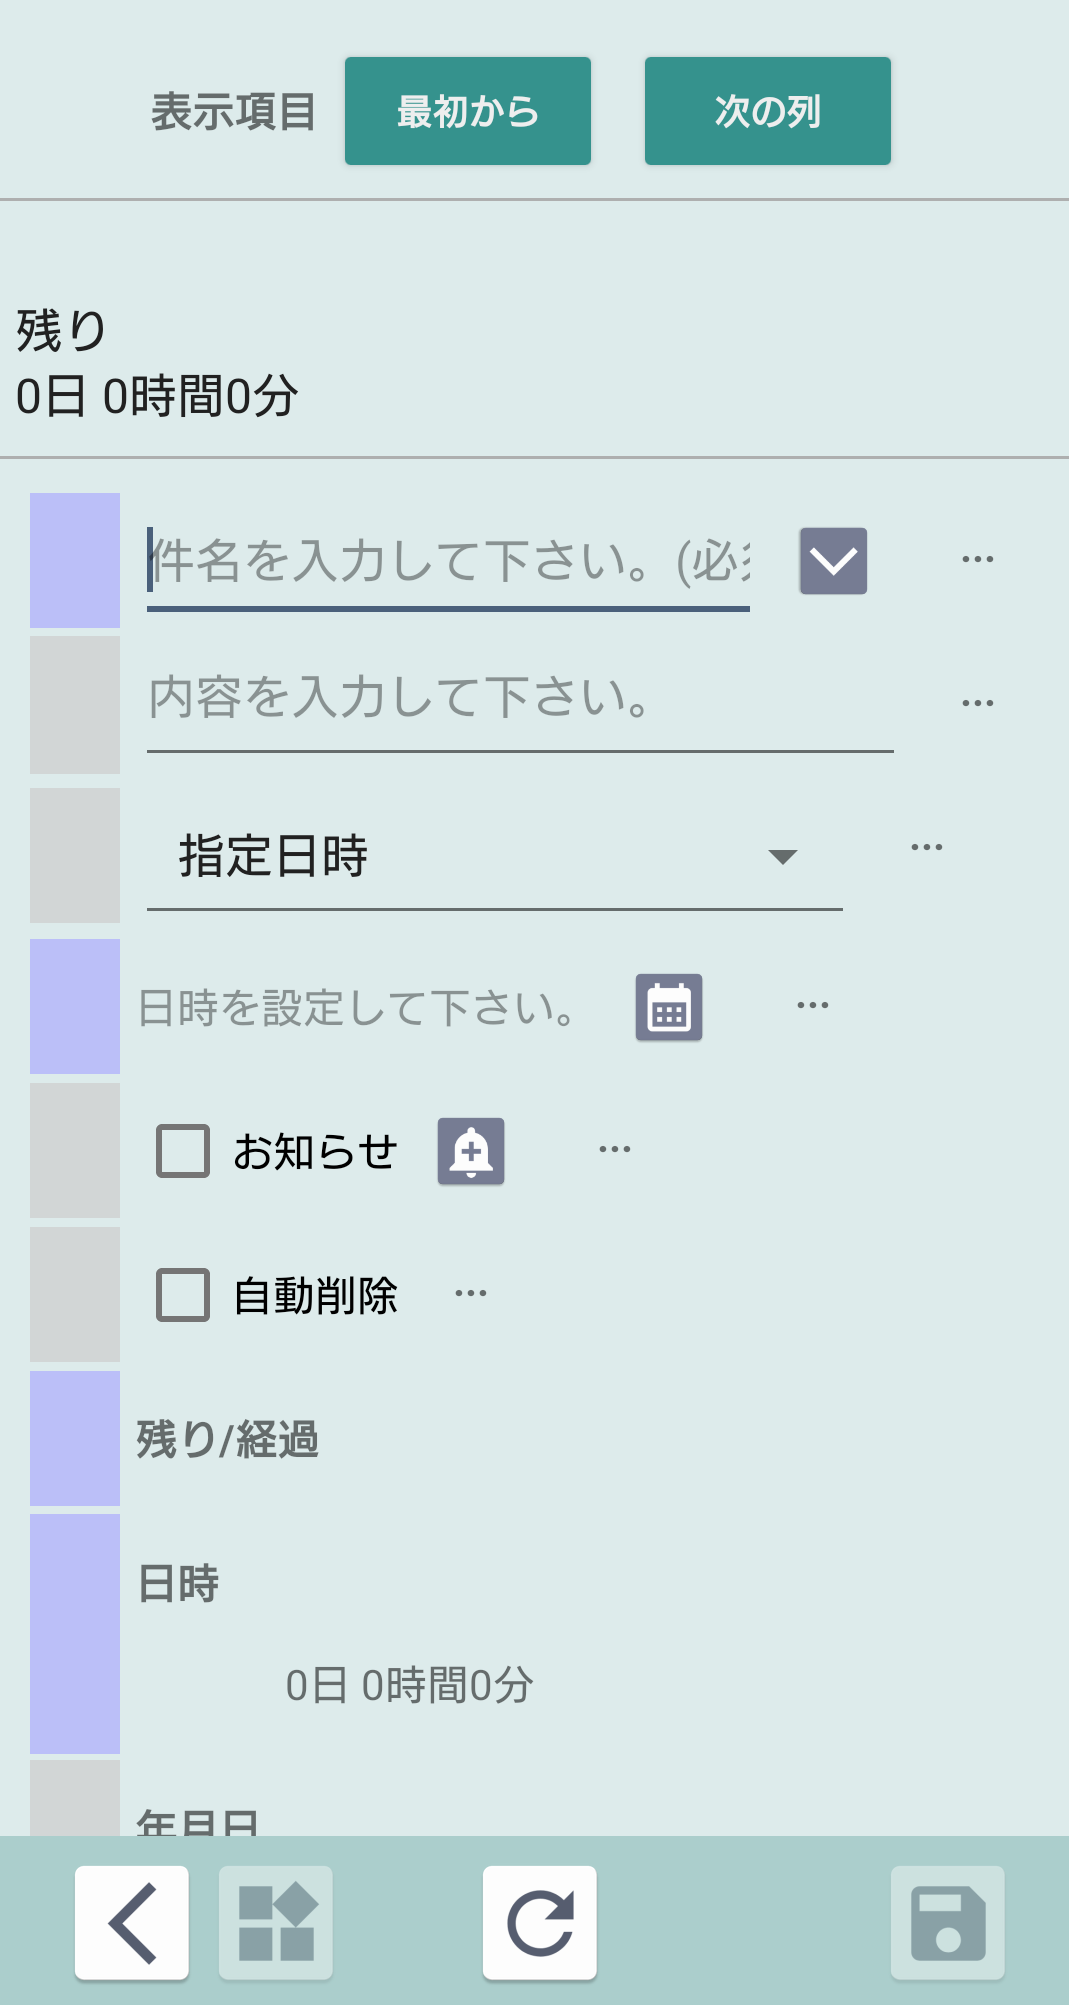Open more options beside content field

click(x=977, y=704)
